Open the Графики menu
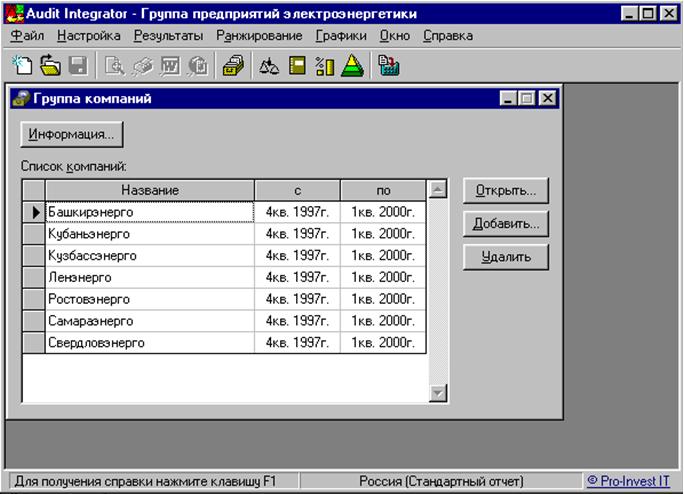 [x=341, y=35]
